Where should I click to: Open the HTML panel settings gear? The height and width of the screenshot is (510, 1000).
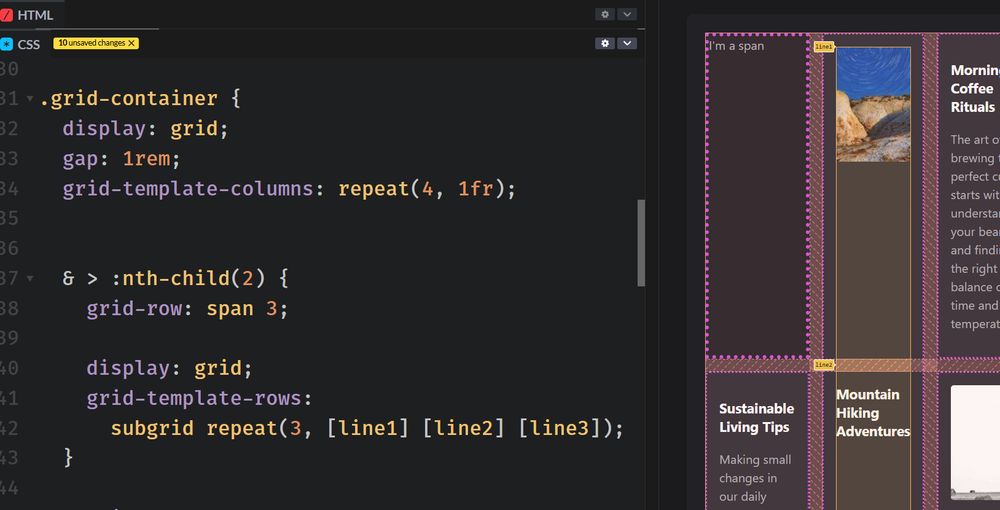605,14
